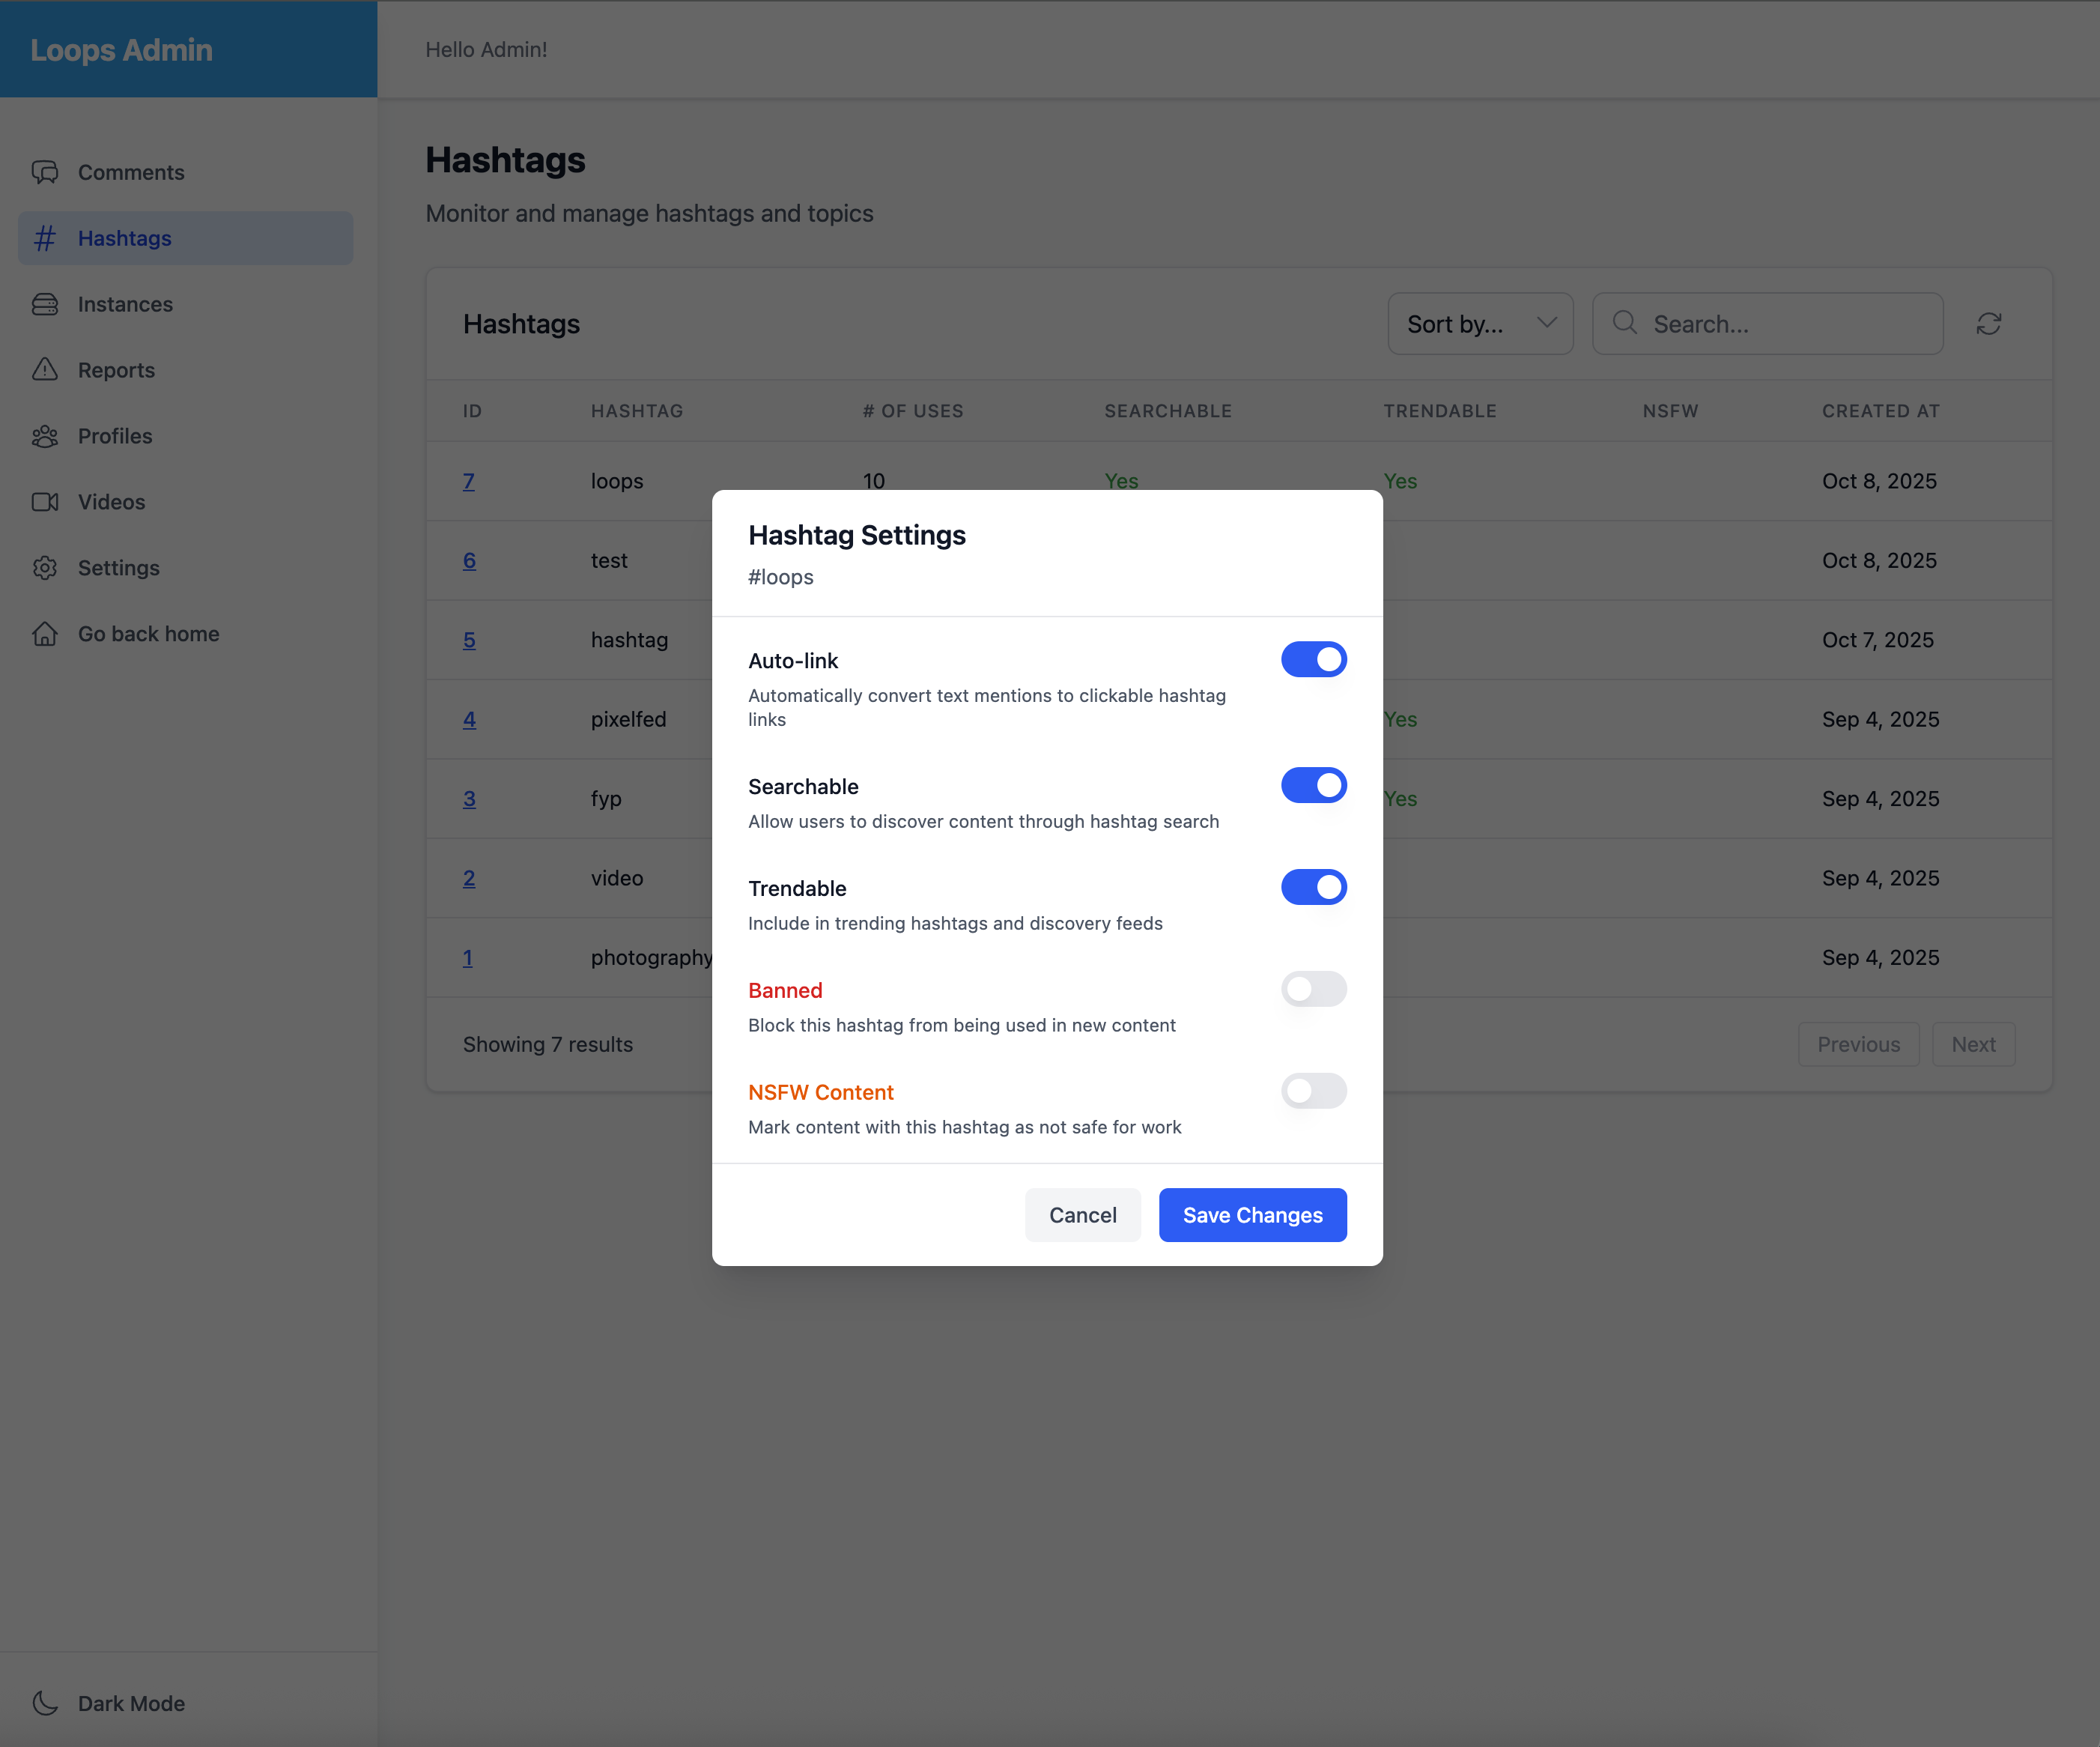
Task: Click the refresh icon beside search box
Action: coord(1988,324)
